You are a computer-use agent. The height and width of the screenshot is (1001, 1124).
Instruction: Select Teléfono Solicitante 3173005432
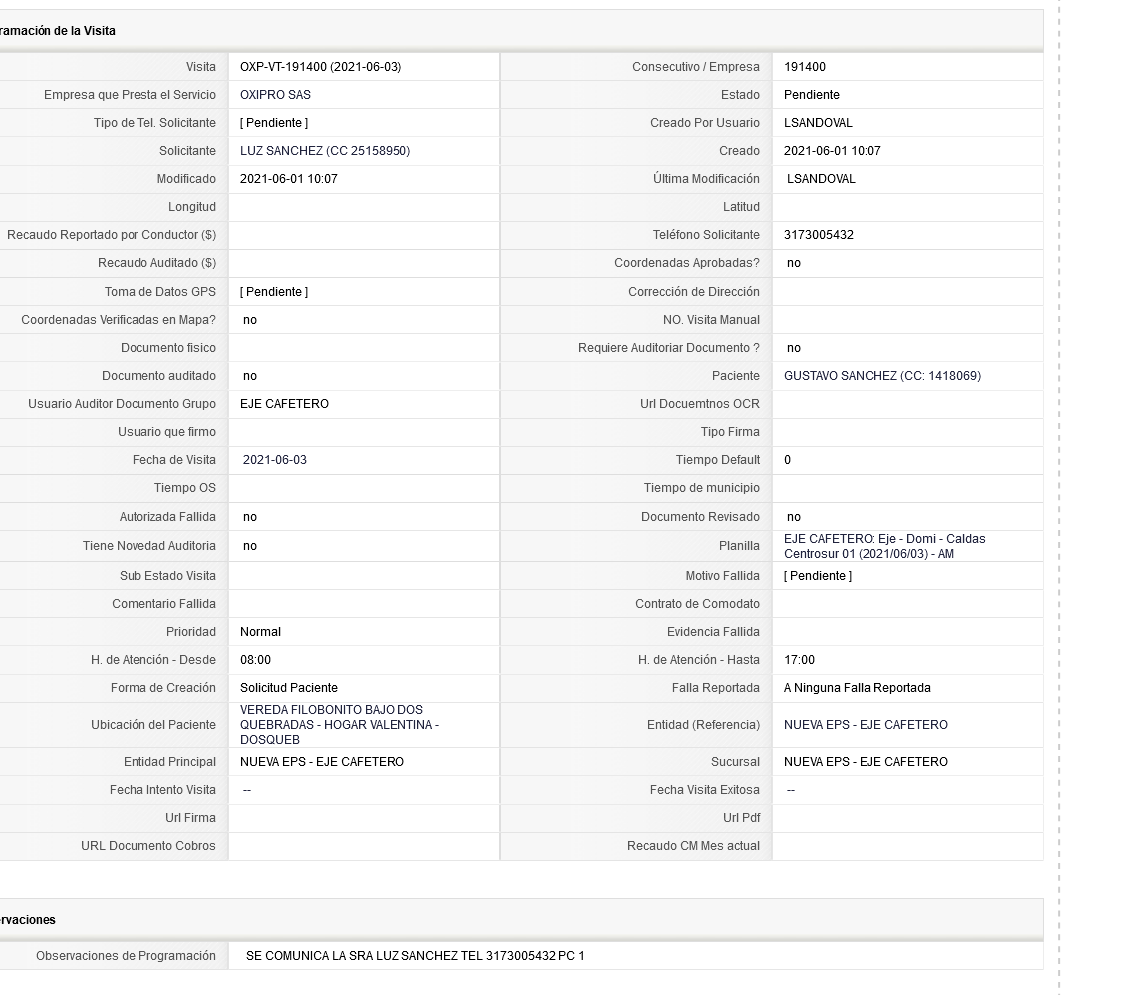(x=819, y=234)
